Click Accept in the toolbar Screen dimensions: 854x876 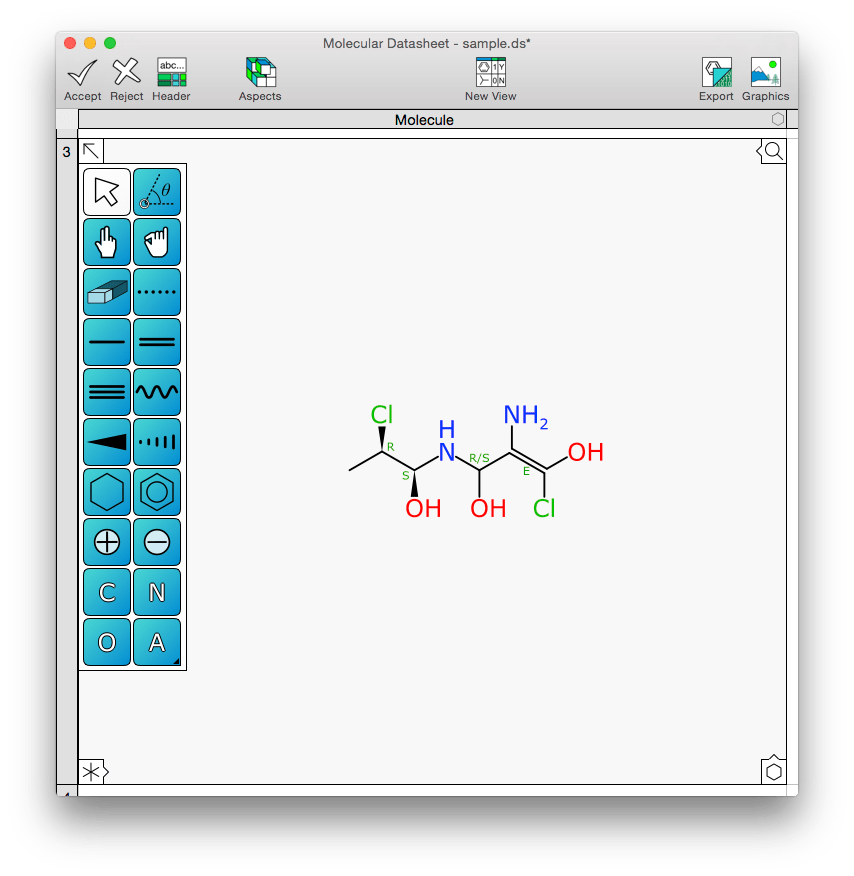coord(82,79)
